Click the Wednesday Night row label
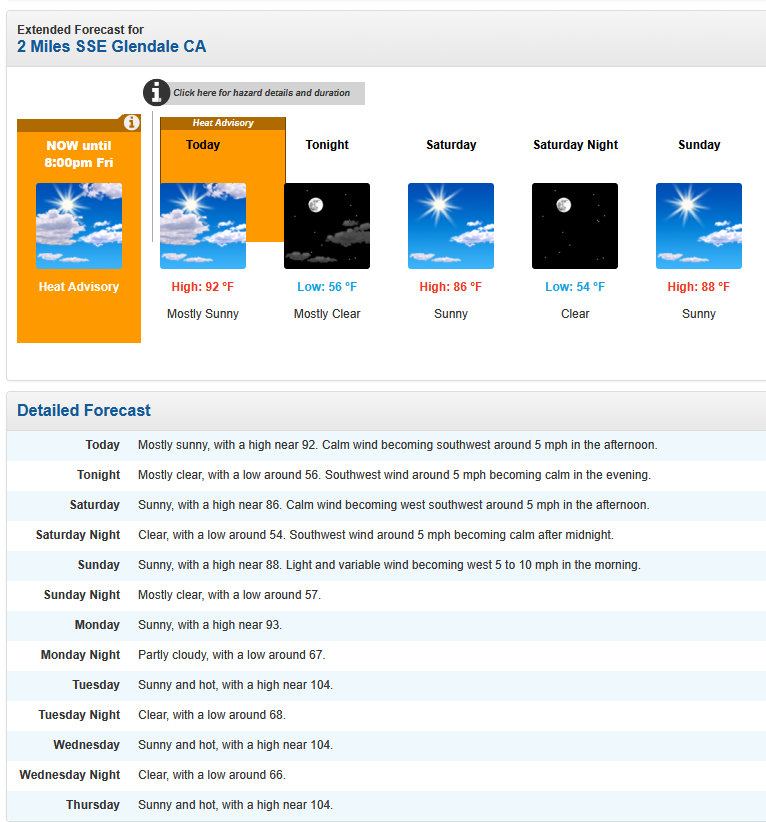766x822 pixels. tap(70, 775)
